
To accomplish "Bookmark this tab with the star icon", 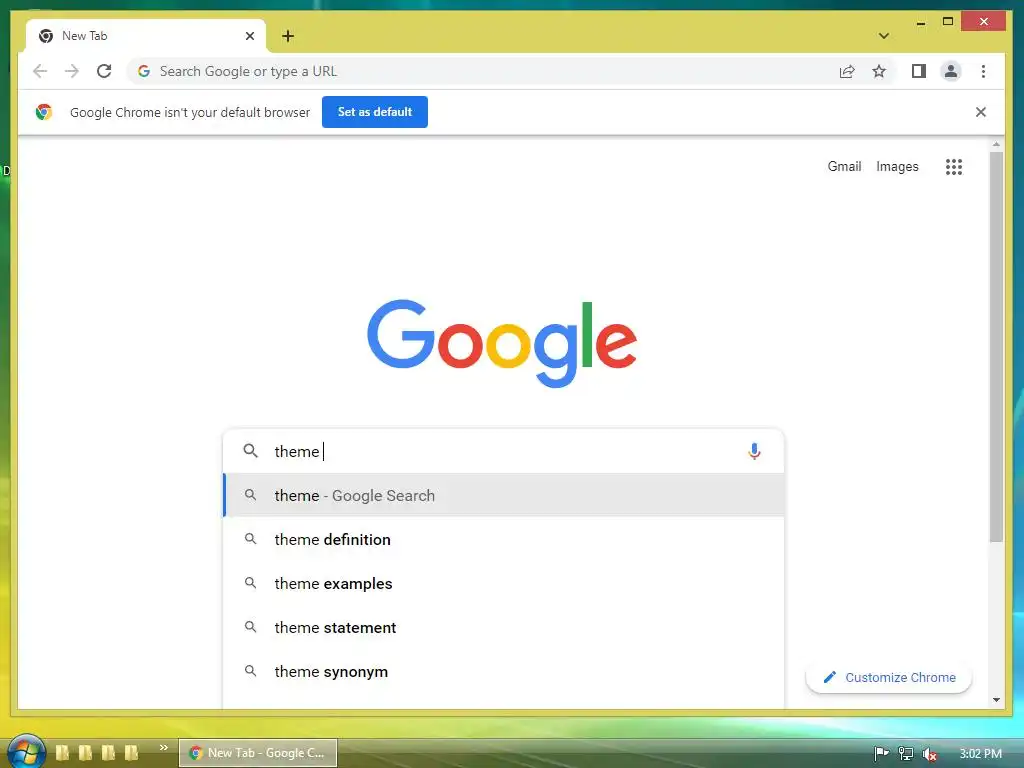I will tap(879, 71).
